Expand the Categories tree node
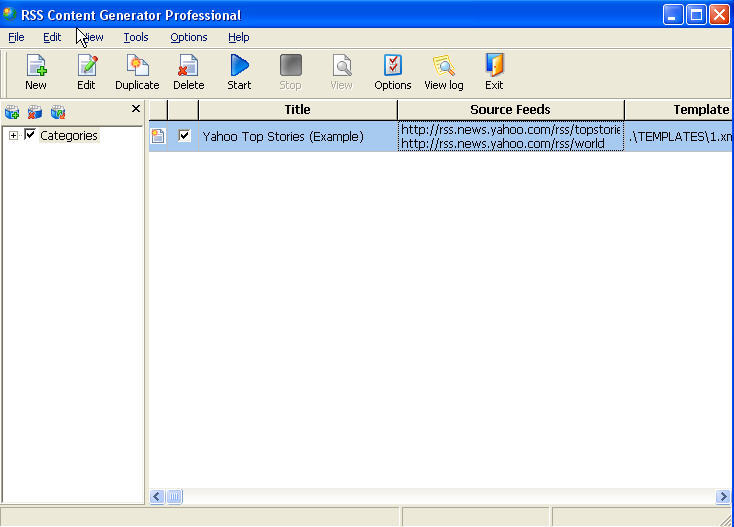 pos(14,135)
